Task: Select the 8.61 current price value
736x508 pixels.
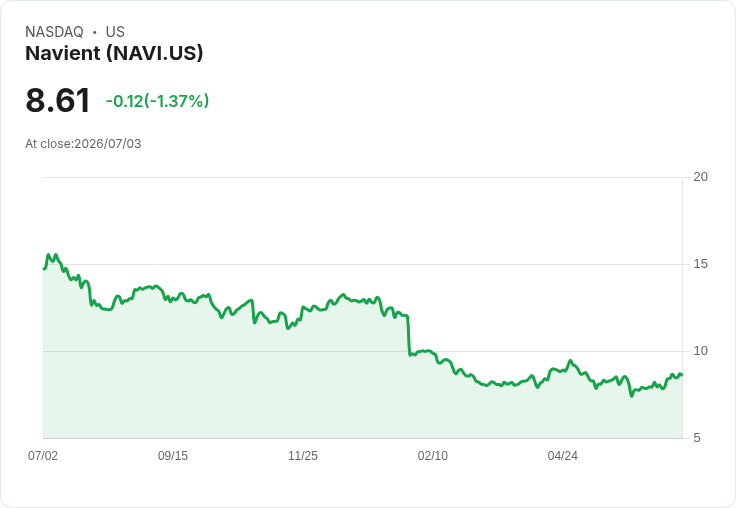Action: click(x=58, y=100)
